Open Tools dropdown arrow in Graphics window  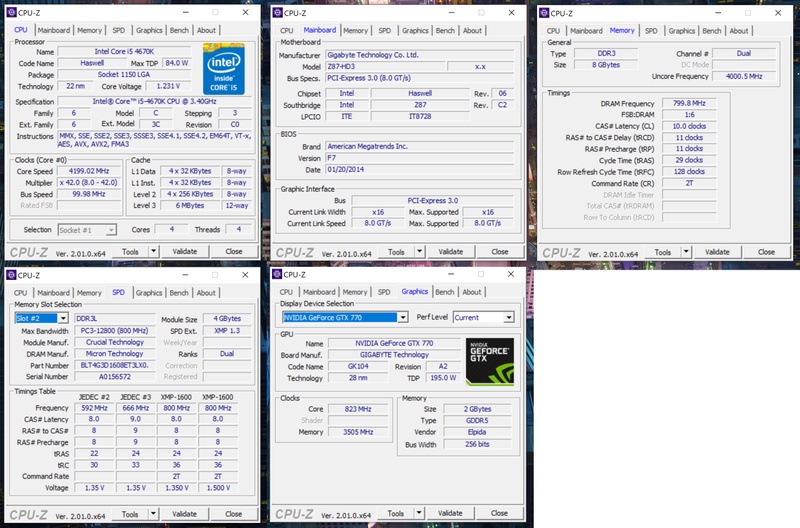419,513
